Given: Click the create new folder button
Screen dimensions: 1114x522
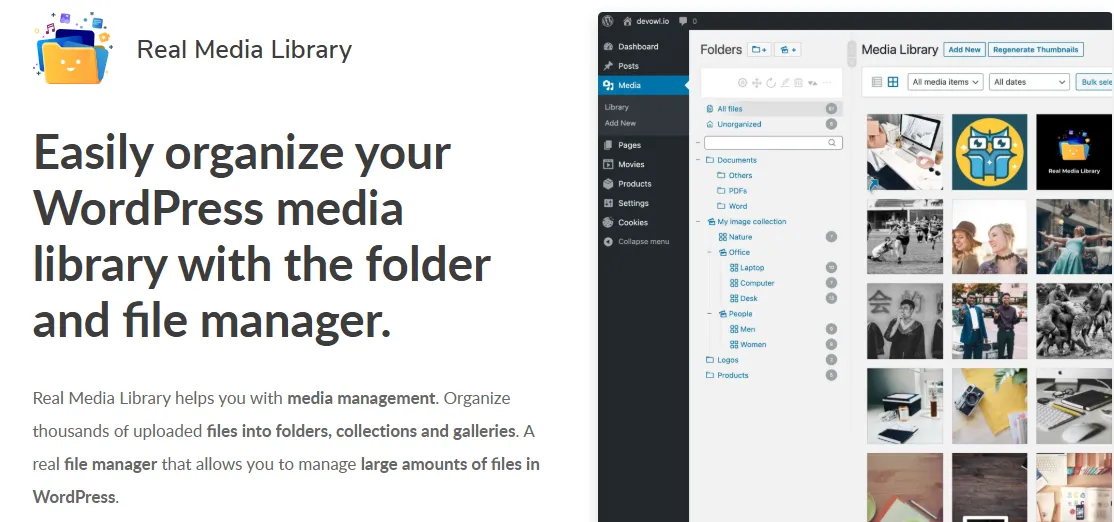Looking at the screenshot, I should 759,50.
